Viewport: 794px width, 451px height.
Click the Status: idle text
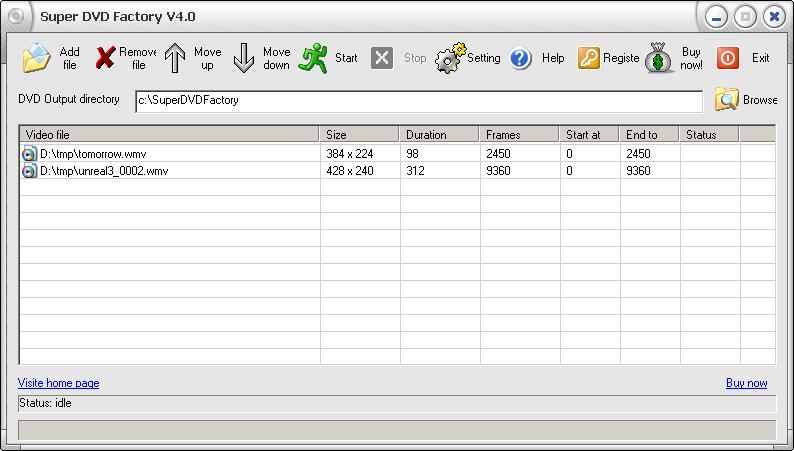(45, 403)
